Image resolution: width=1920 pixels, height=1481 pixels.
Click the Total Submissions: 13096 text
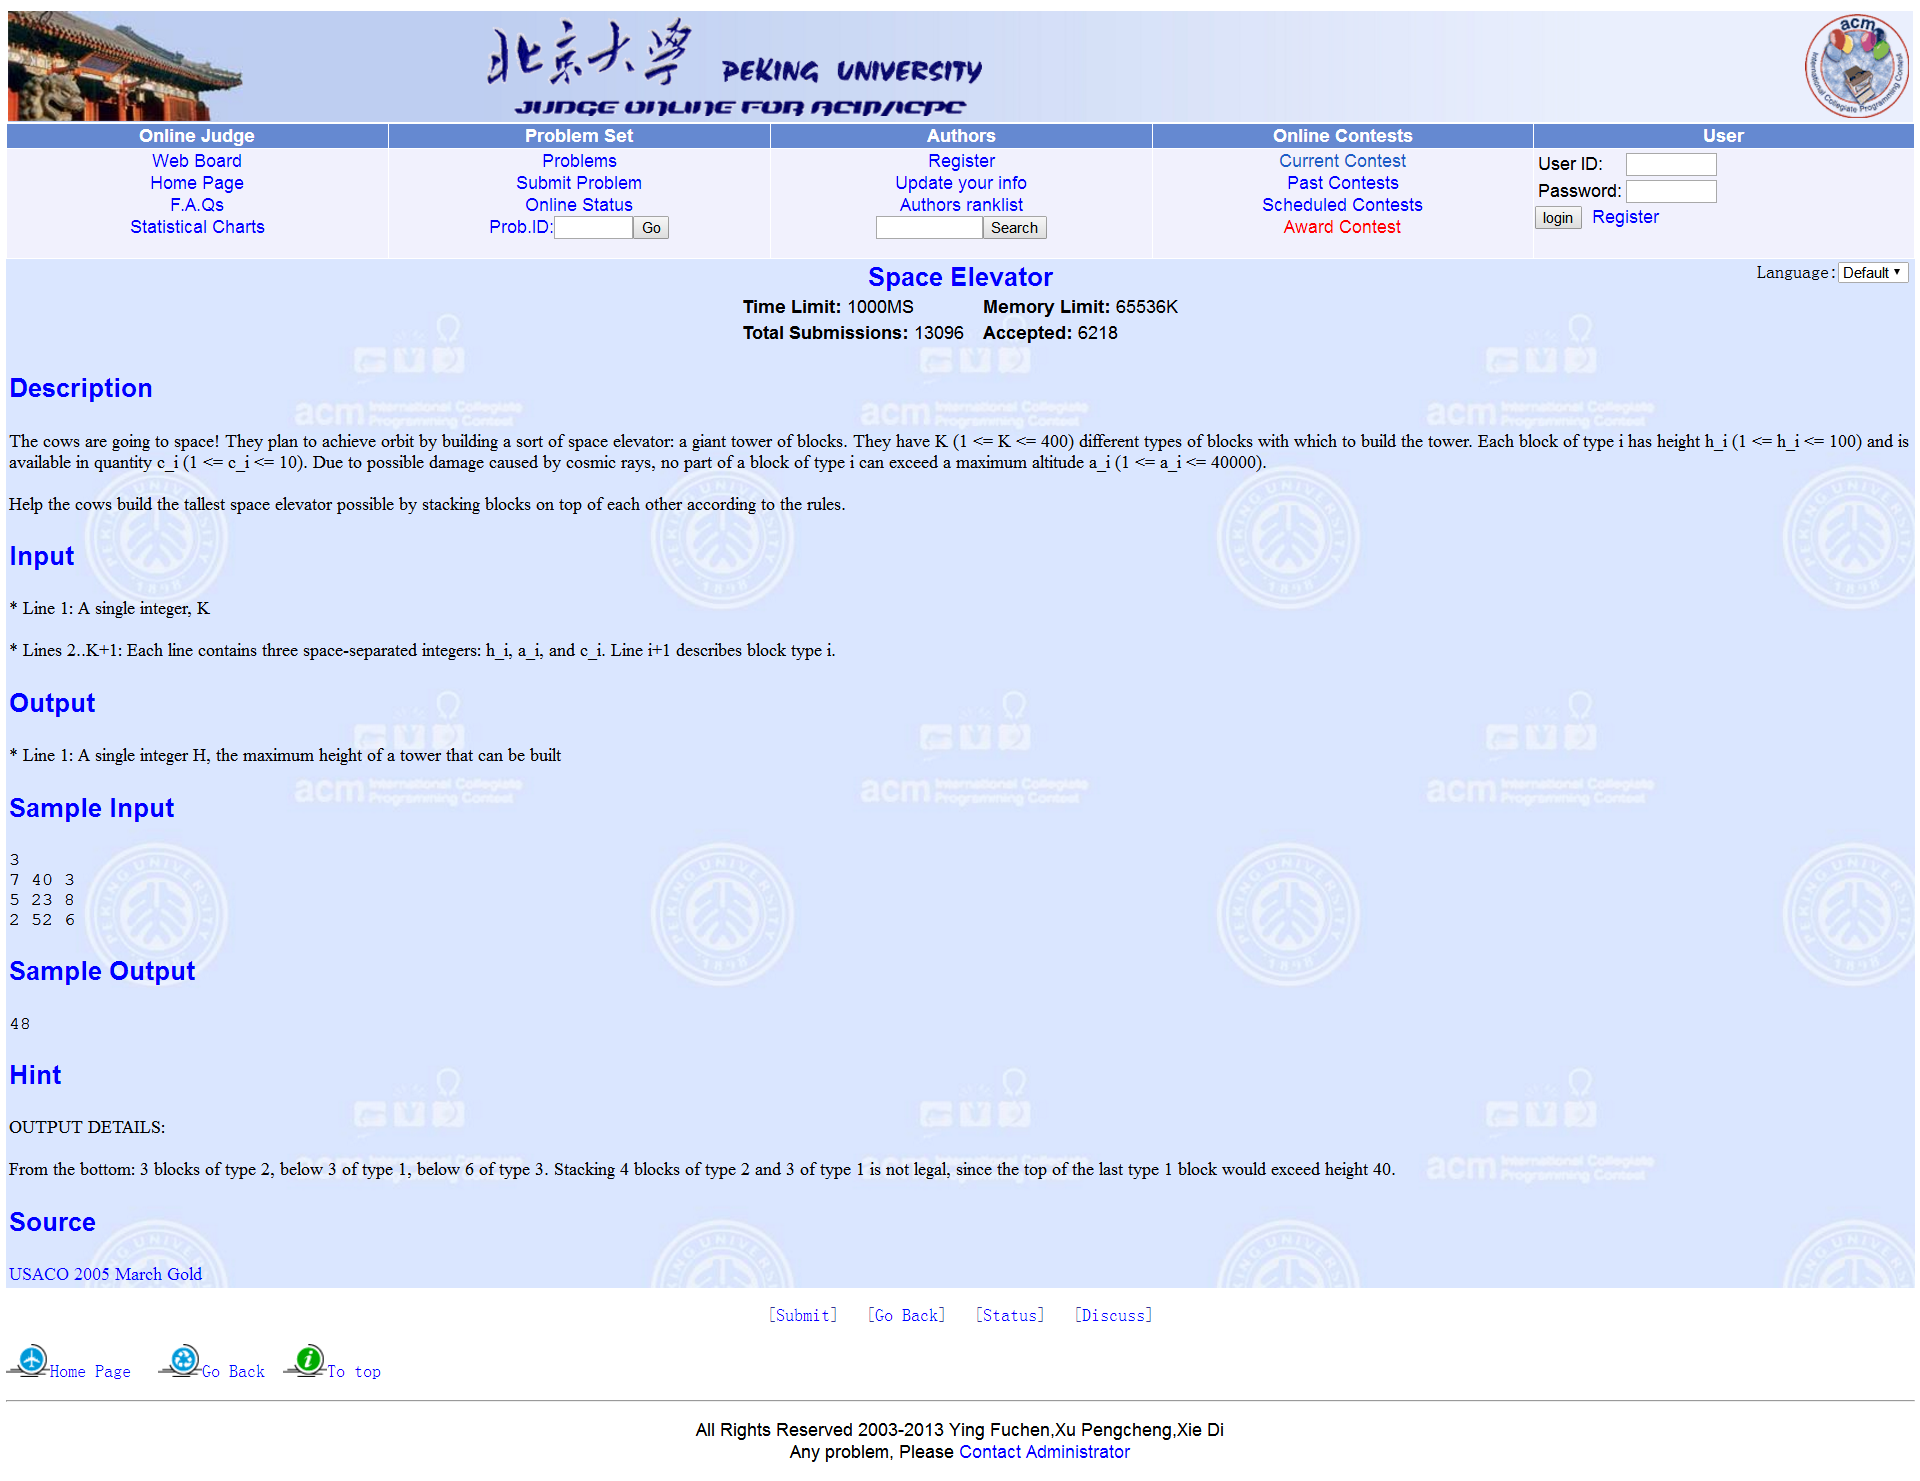click(x=853, y=333)
